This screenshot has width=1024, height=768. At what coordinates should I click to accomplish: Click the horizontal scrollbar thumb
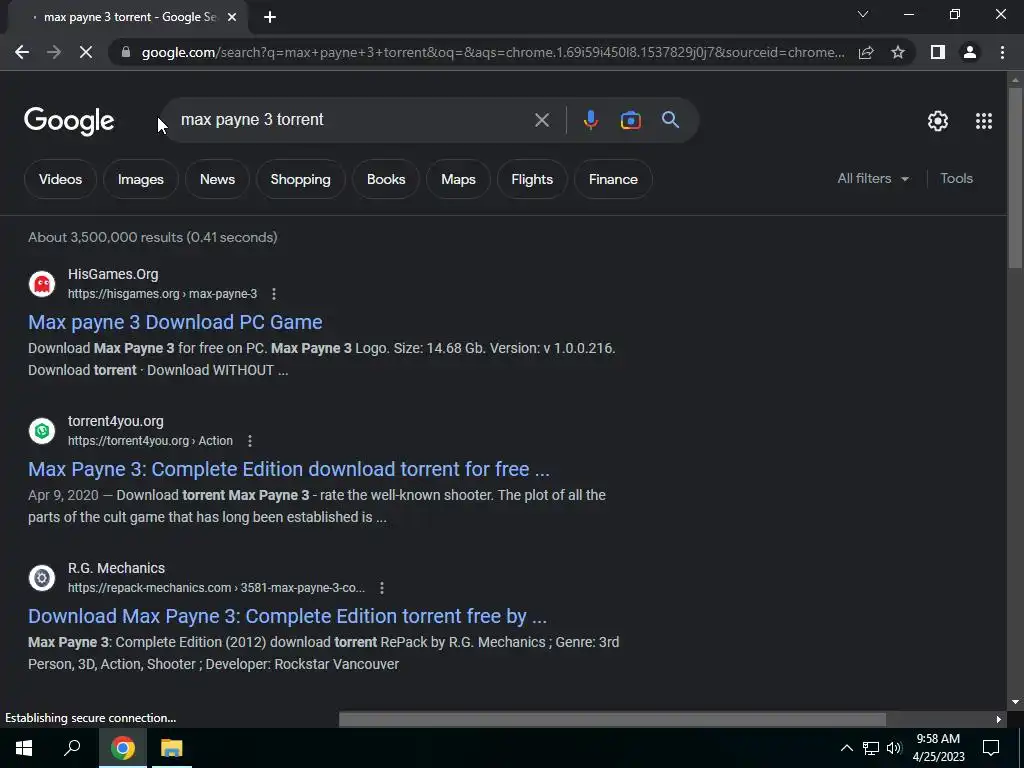click(612, 719)
